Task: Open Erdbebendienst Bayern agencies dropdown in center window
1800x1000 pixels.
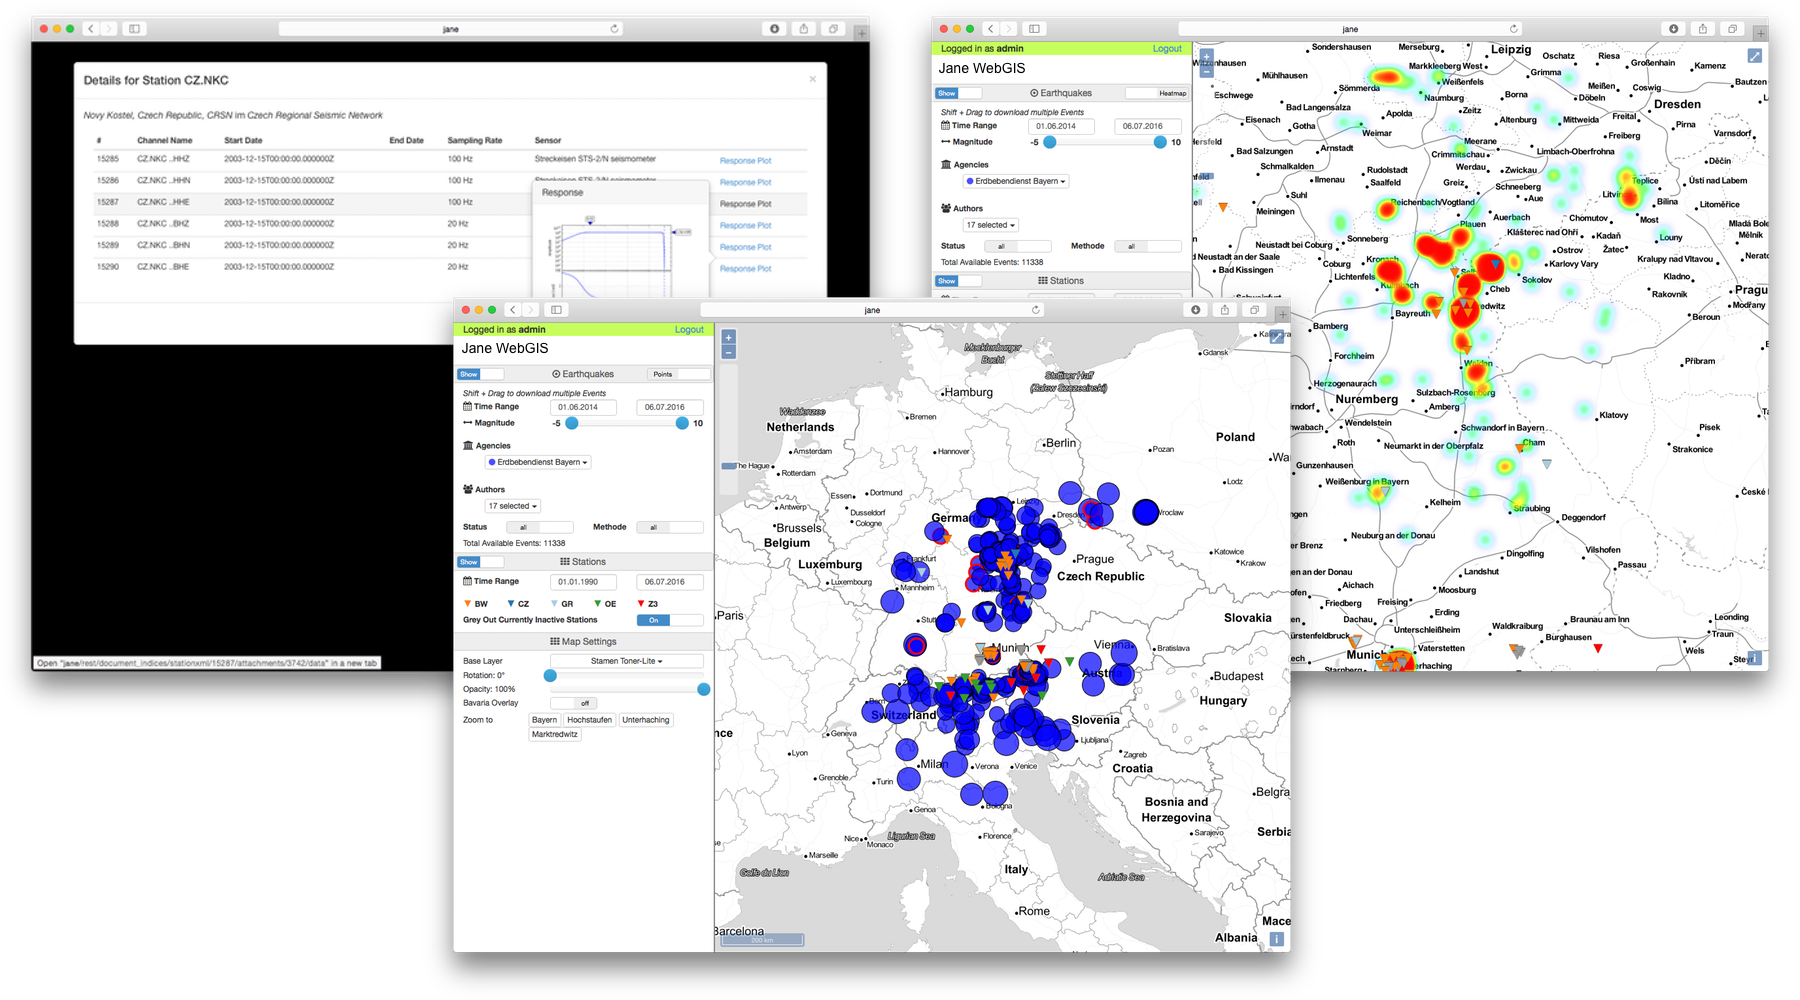Action: pyautogui.click(x=538, y=462)
